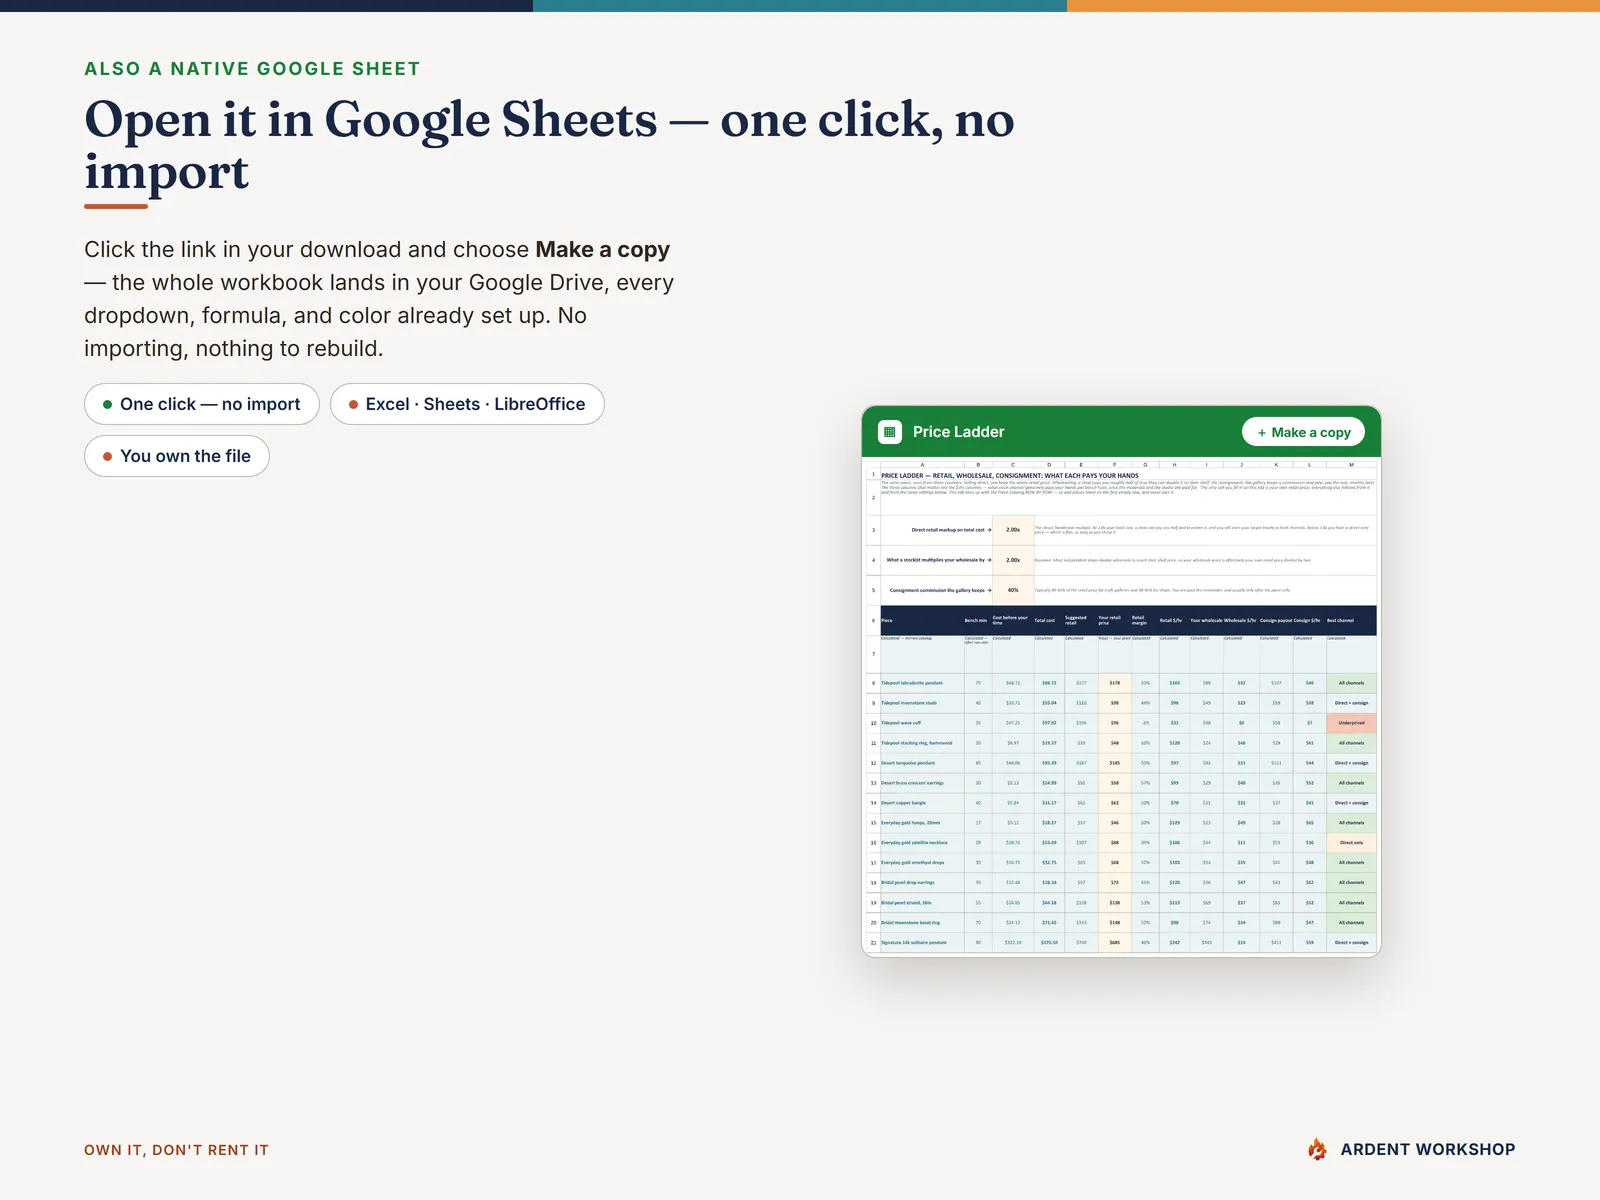Click the ARDENT WORKSHOP brand name
Viewport: 1600px width, 1200px height.
click(1428, 1150)
